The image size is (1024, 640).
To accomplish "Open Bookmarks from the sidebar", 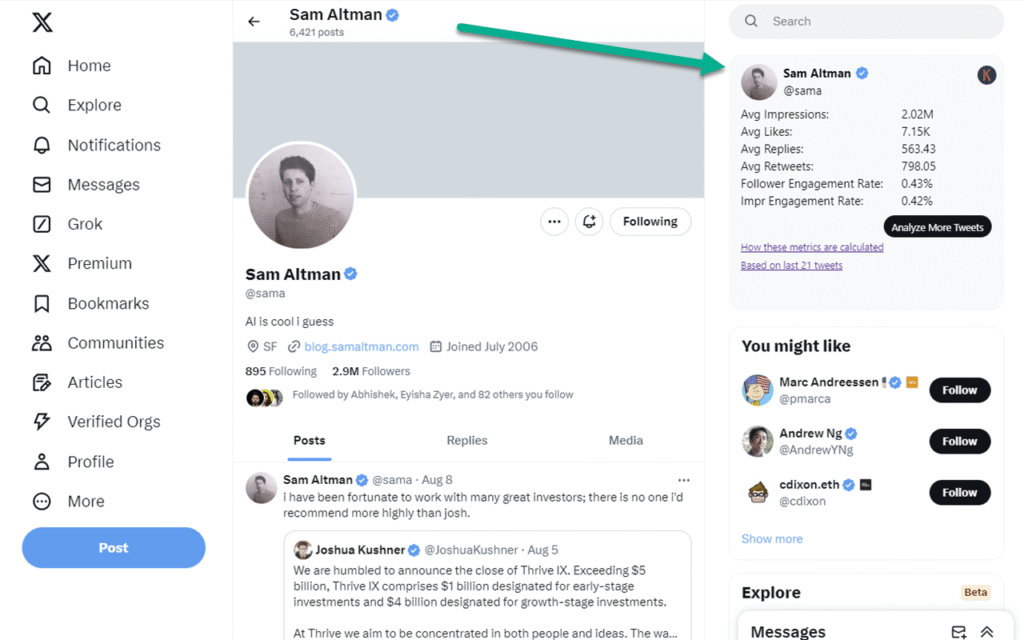I will (43, 303).
